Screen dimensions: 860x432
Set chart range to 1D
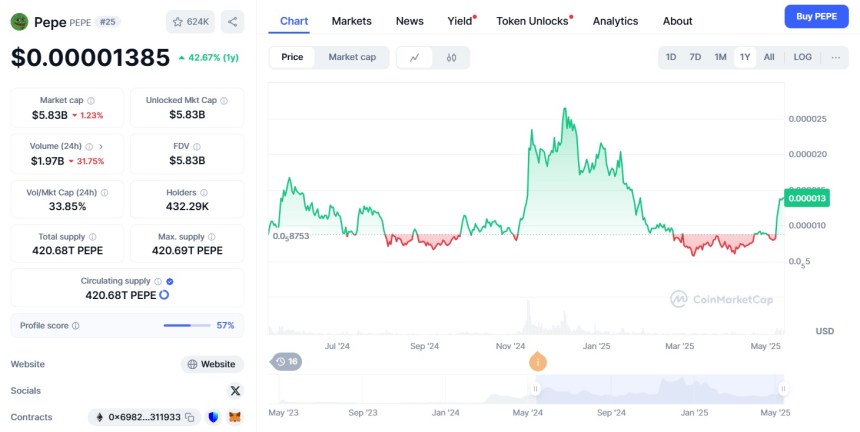(x=671, y=57)
